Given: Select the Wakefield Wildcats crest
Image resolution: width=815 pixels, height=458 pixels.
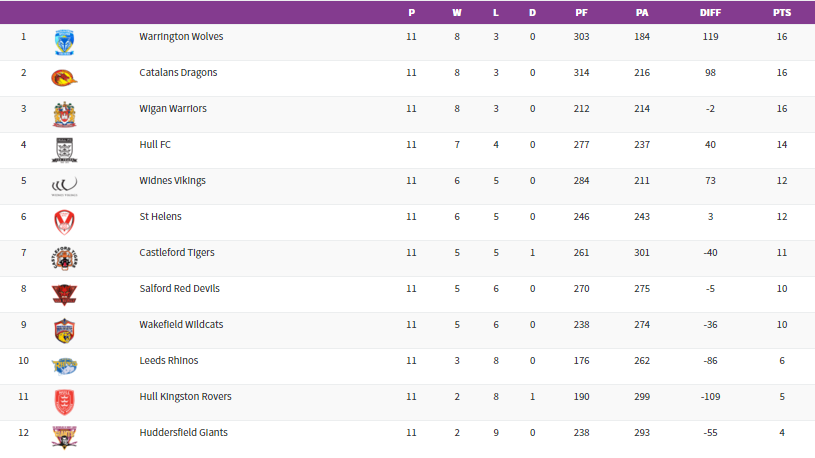Looking at the screenshot, I should 64,330.
